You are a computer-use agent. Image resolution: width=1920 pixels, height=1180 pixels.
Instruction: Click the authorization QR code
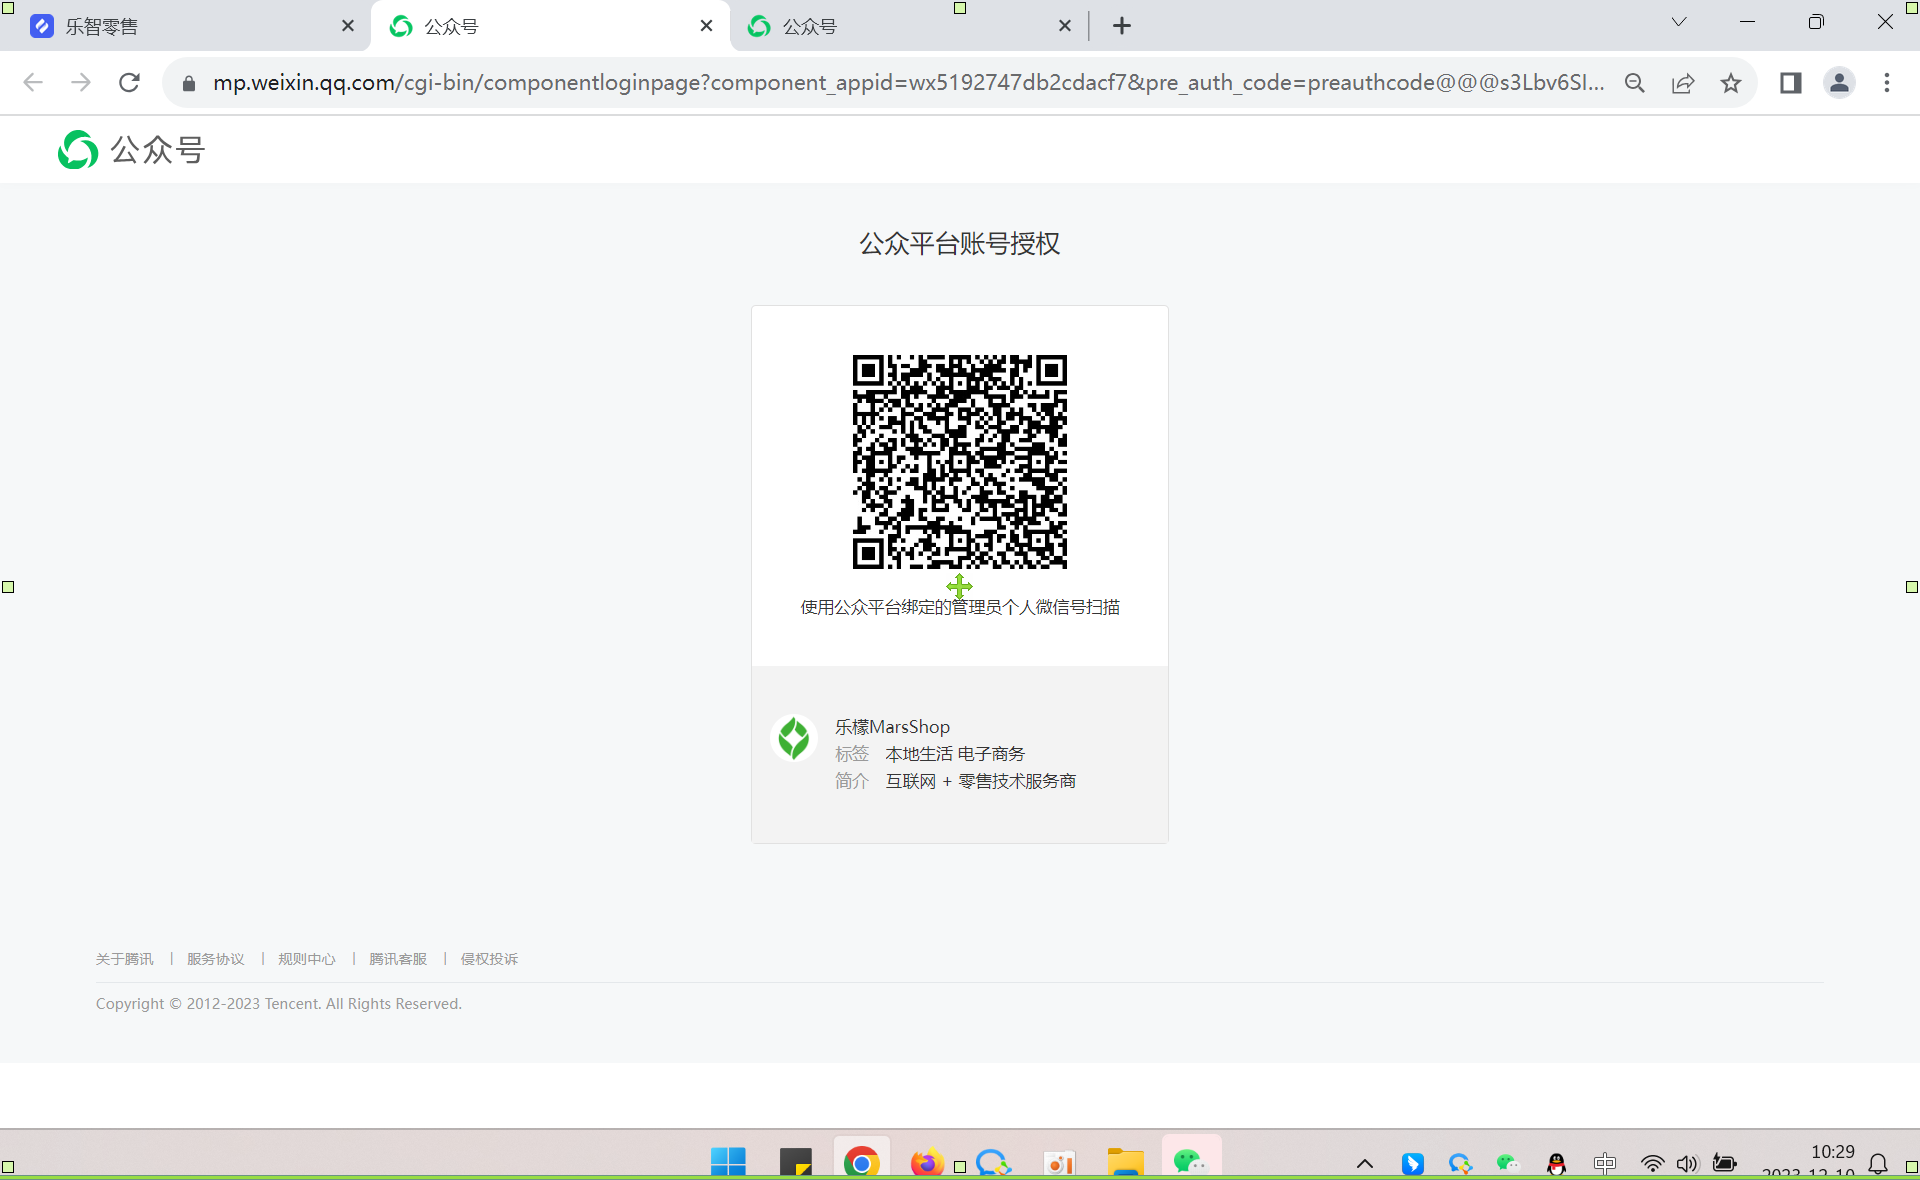coord(960,461)
